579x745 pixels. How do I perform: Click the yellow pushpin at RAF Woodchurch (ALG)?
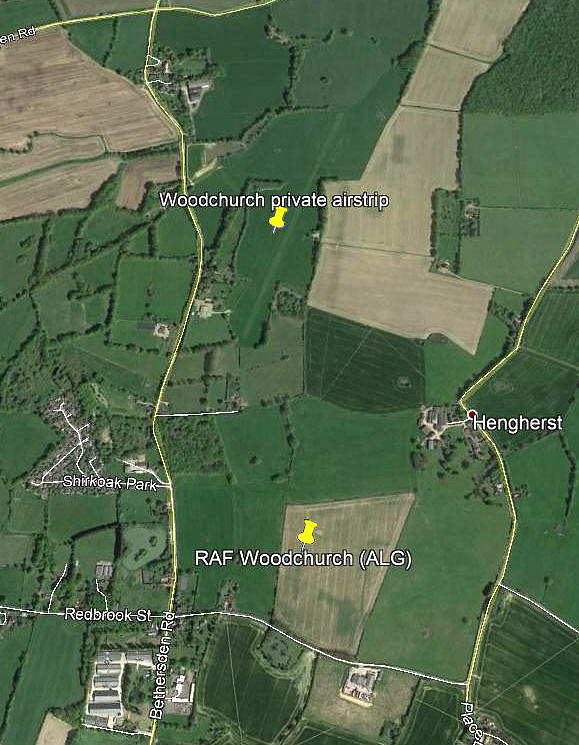[307, 533]
